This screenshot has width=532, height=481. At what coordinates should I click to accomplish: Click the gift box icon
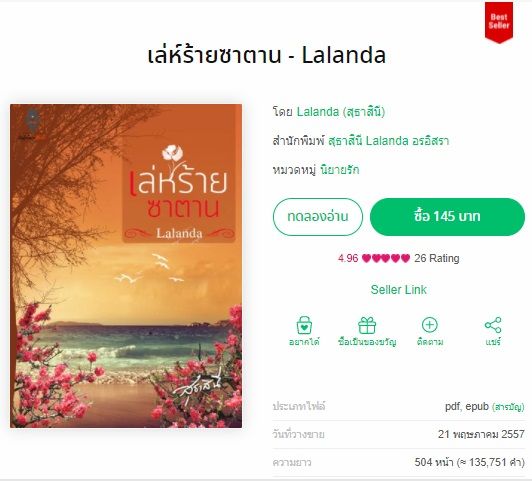click(x=367, y=325)
